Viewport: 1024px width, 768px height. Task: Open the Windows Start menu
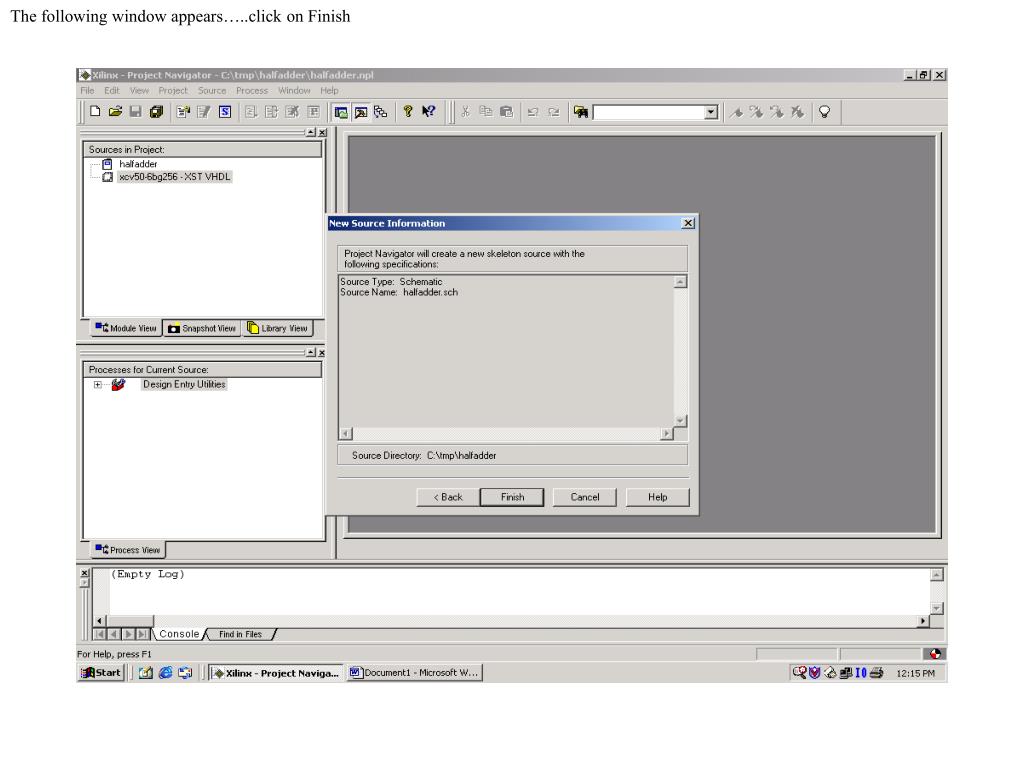(x=101, y=673)
